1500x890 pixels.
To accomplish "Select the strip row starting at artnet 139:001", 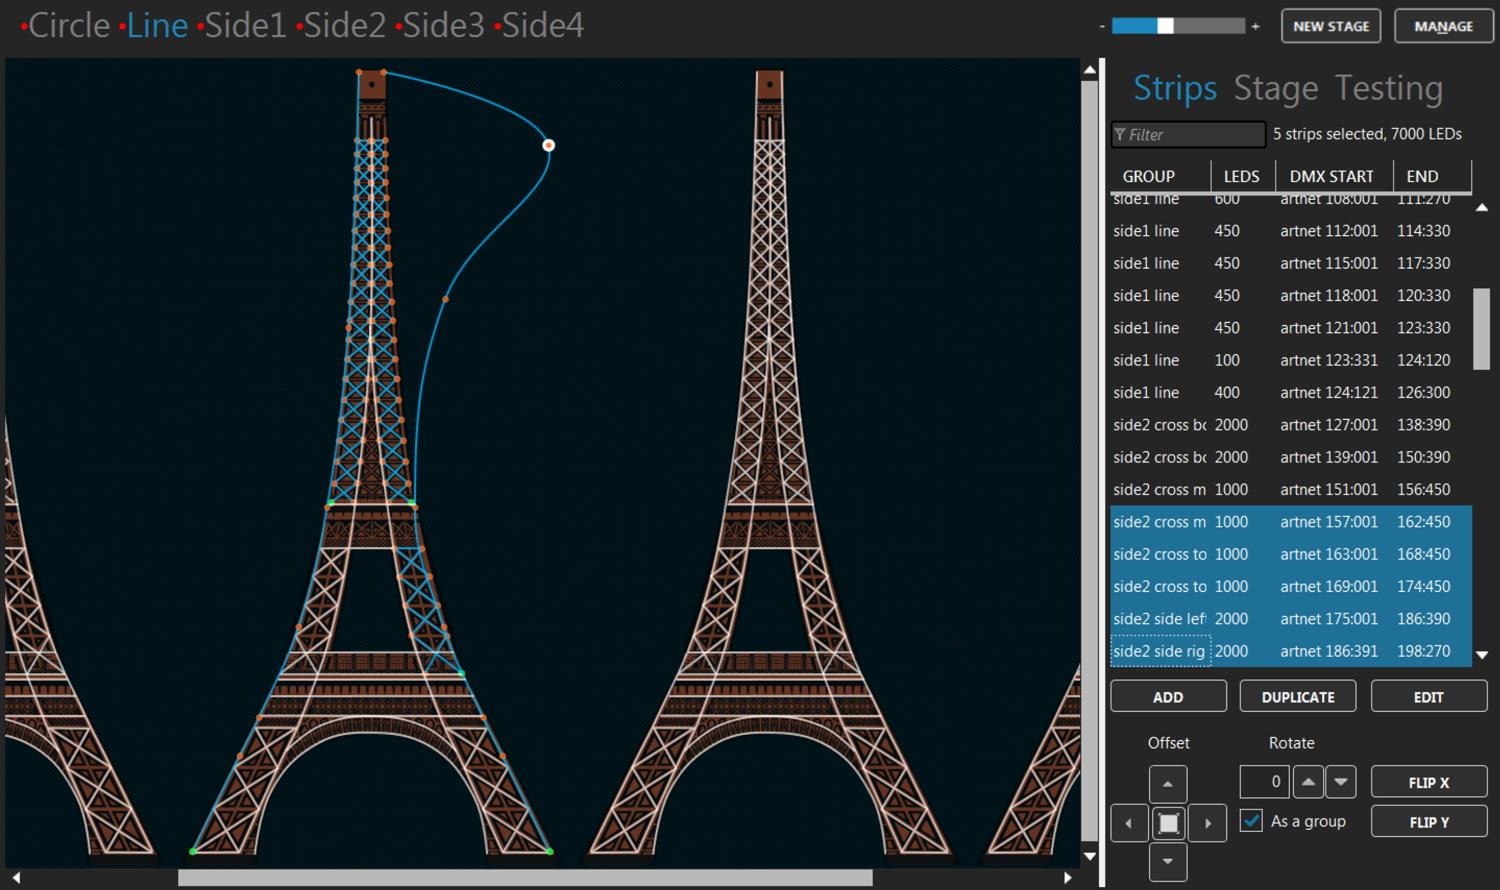I will 1291,457.
